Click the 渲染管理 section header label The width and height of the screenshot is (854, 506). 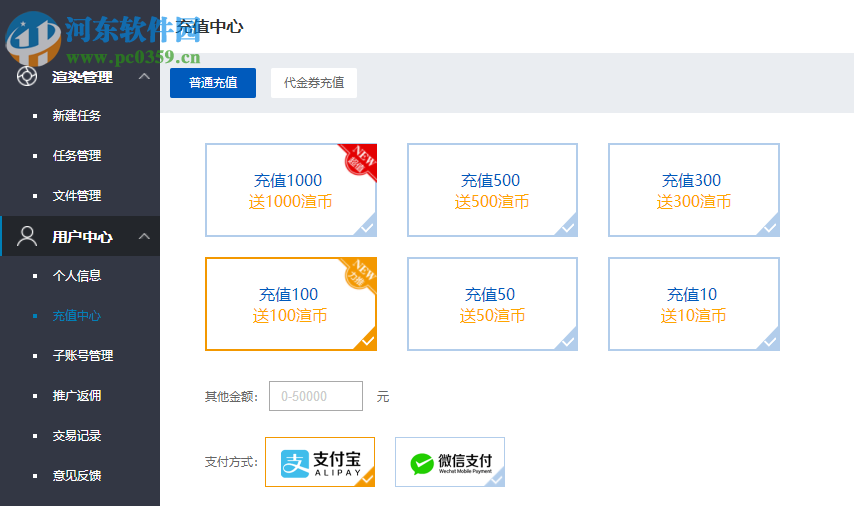coord(82,77)
